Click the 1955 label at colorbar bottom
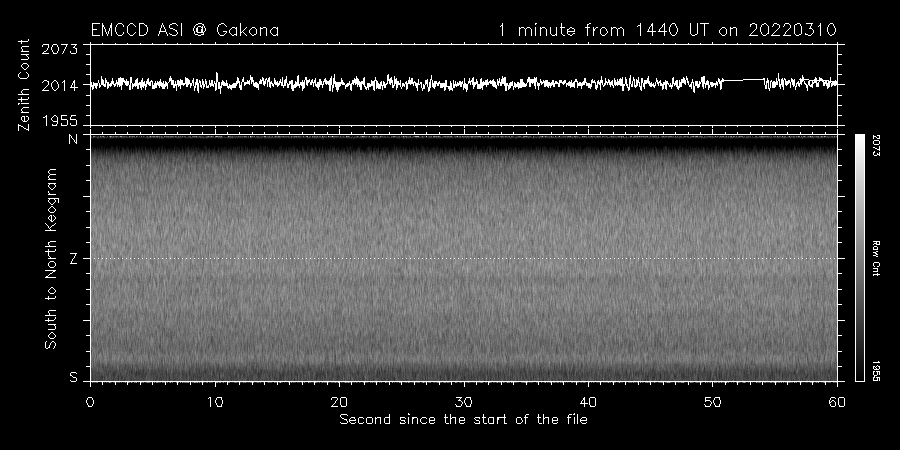The height and width of the screenshot is (450, 900). coord(876,371)
